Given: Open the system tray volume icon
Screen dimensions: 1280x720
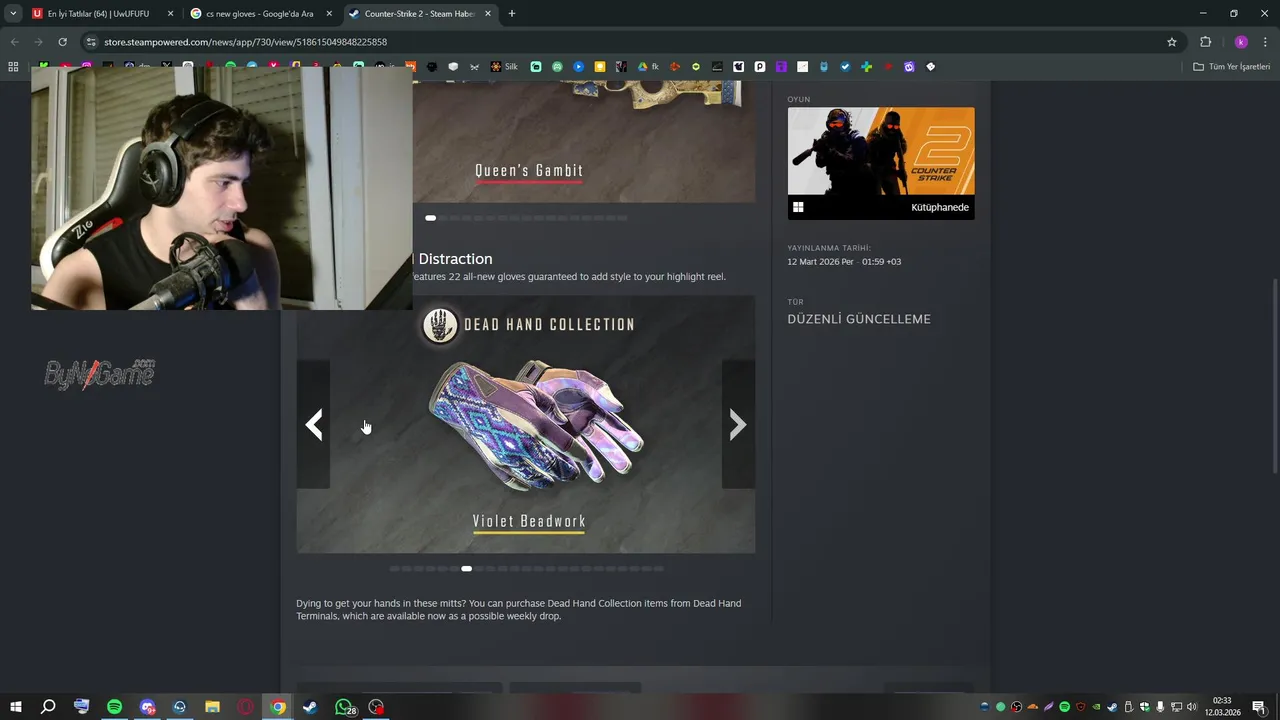Looking at the screenshot, I should [1191, 707].
